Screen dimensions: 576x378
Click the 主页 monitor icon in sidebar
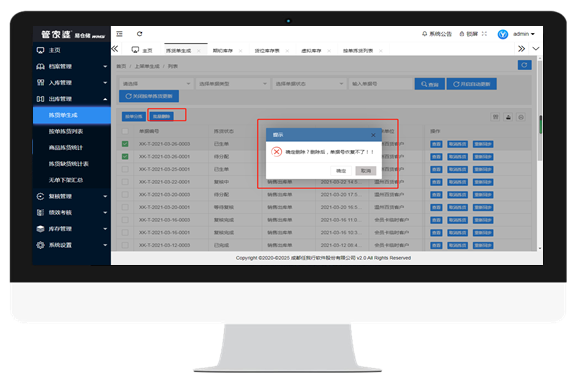40,50
